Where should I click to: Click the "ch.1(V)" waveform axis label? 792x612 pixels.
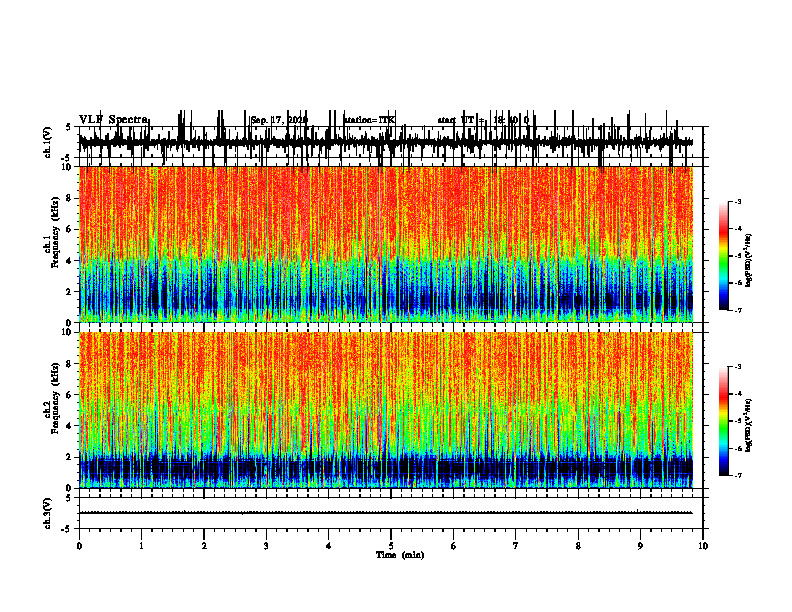pos(48,142)
